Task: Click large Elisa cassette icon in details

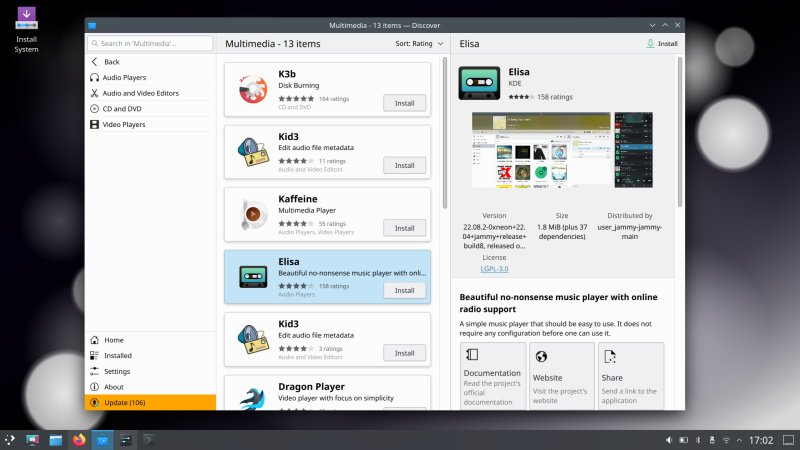Action: point(479,83)
